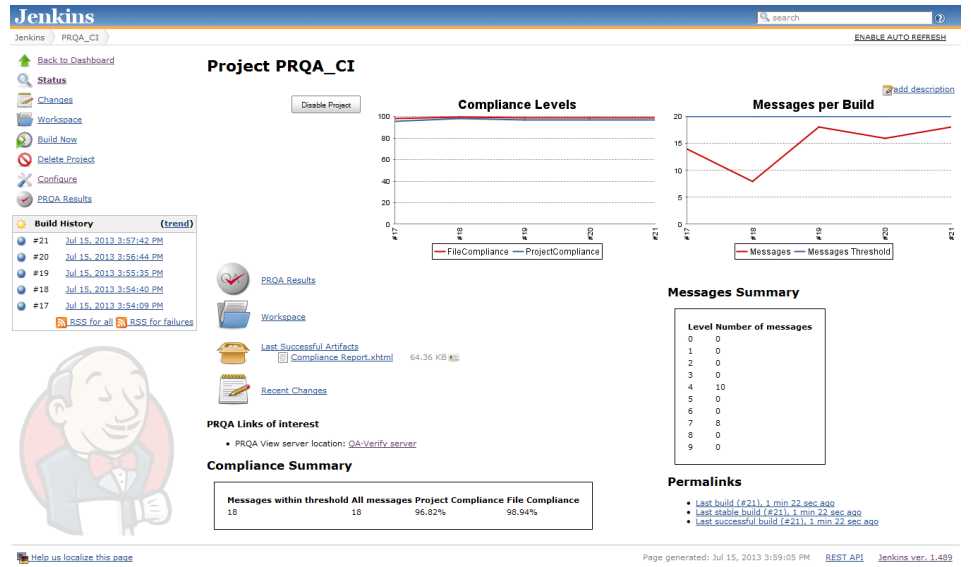Open the Build History trend link
Screen dimensions: 971x567
tap(176, 223)
